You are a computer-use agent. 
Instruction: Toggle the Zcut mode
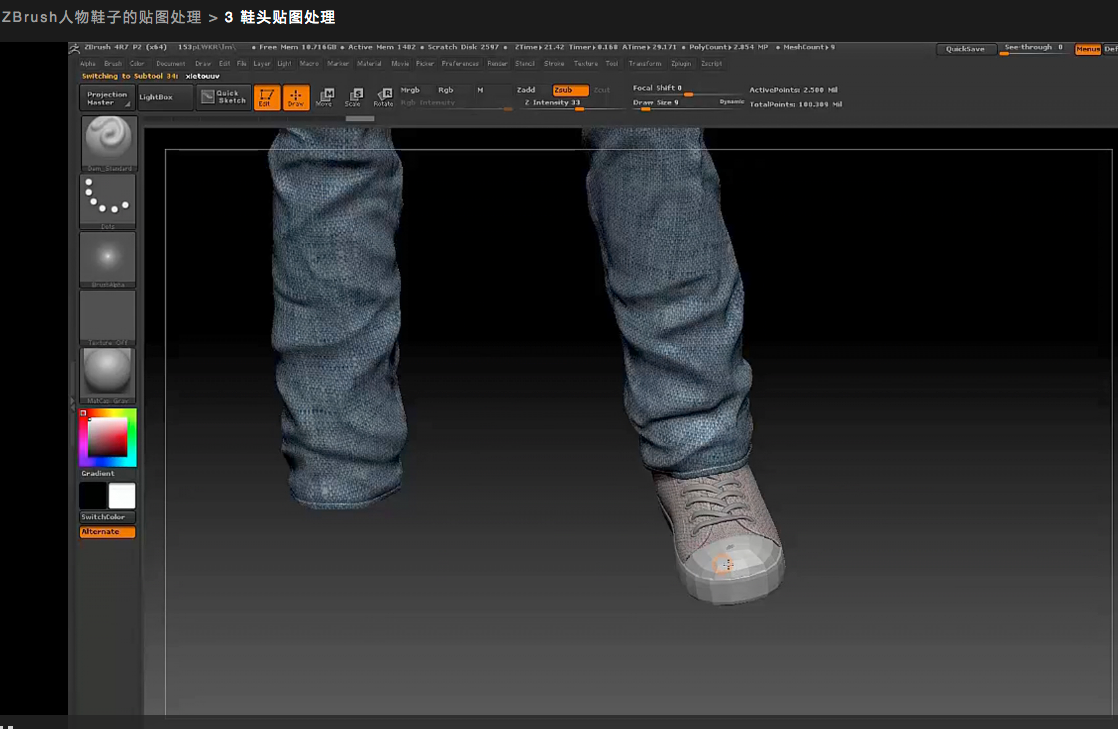[602, 90]
